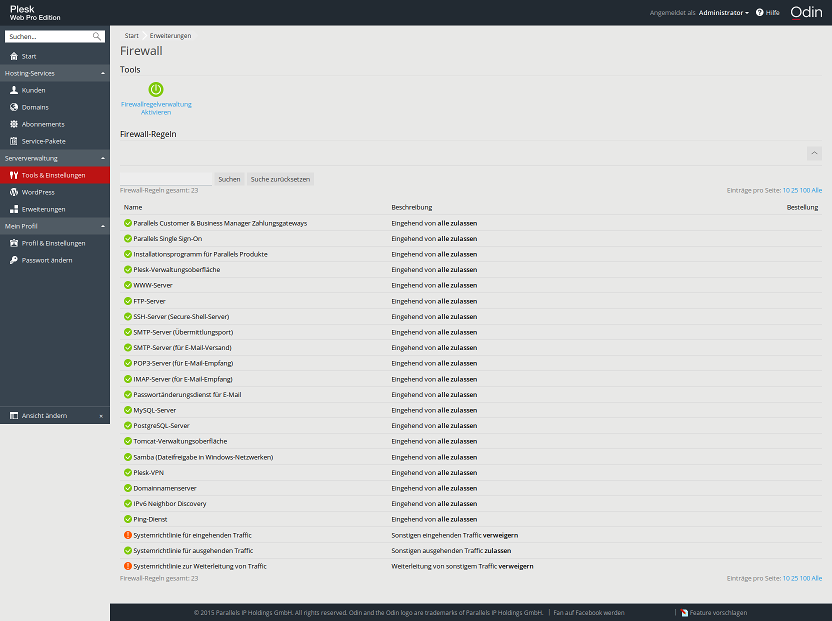Open the Fan auf Facebook werden link
Screen dimensions: 832x621
[588, 613]
